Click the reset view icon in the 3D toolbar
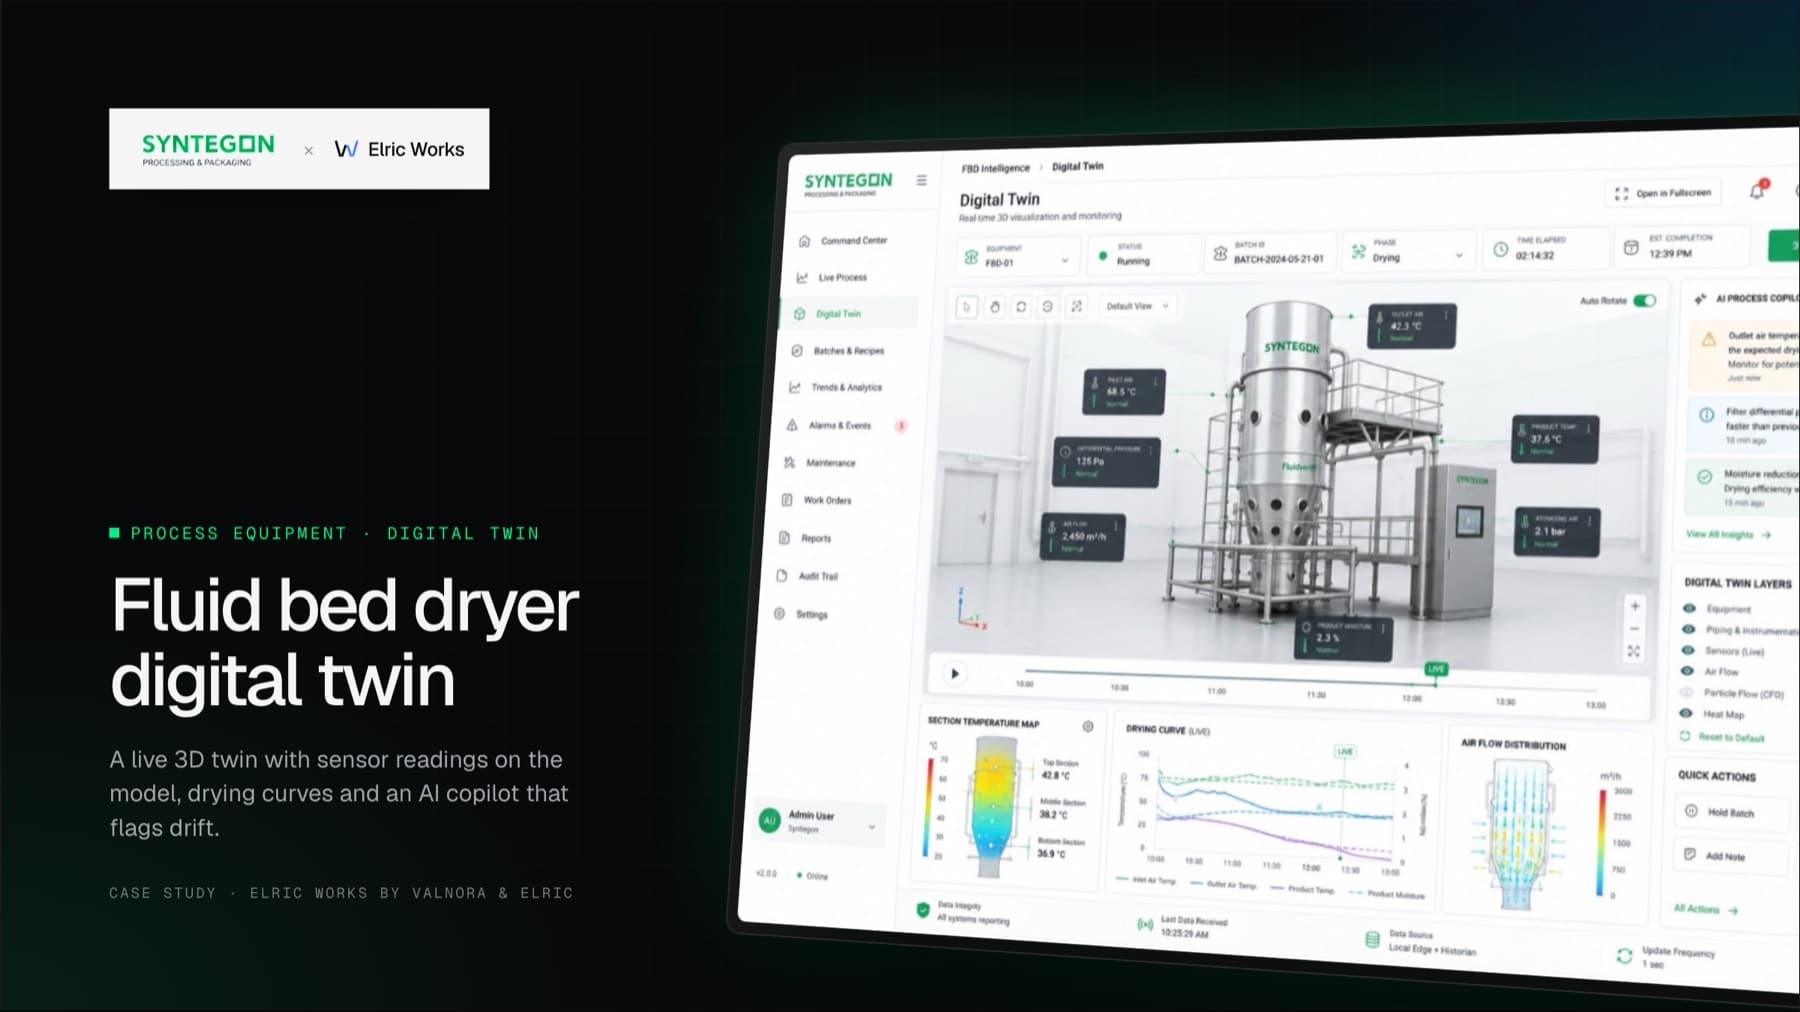The image size is (1800, 1012). tap(1047, 306)
